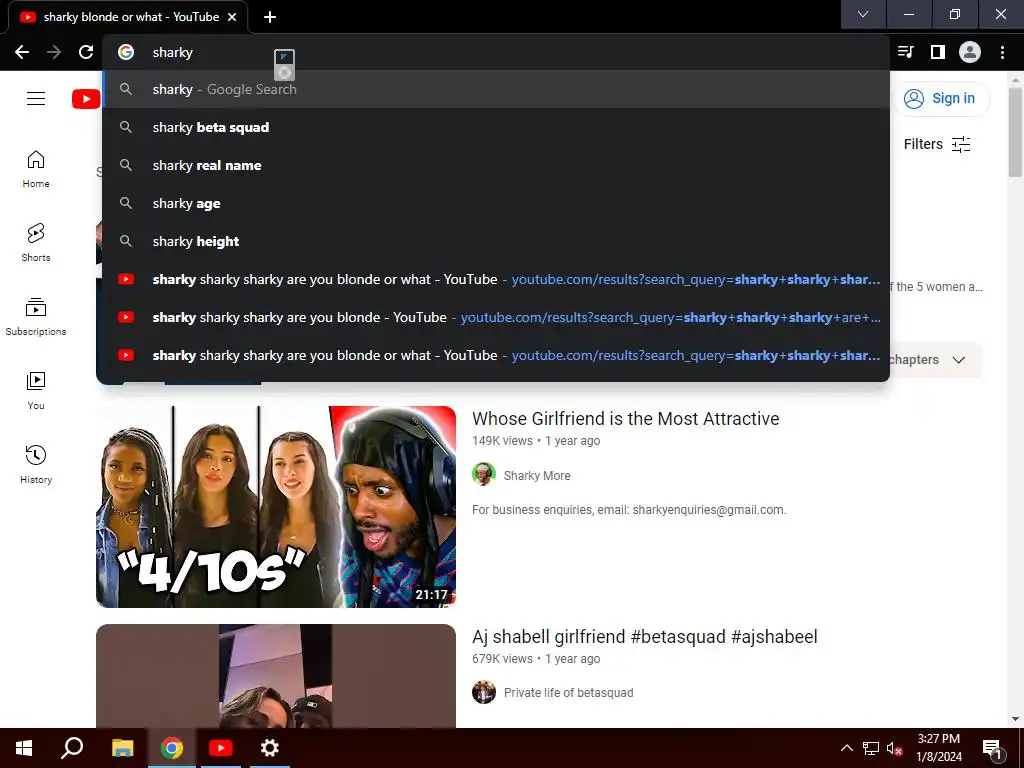The image size is (1024, 768).
Task: Click the Google icon in address bar
Action: point(126,52)
